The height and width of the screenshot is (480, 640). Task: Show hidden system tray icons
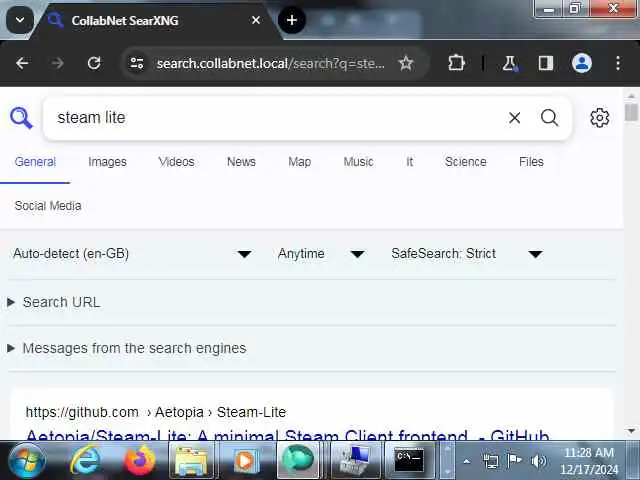(467, 461)
